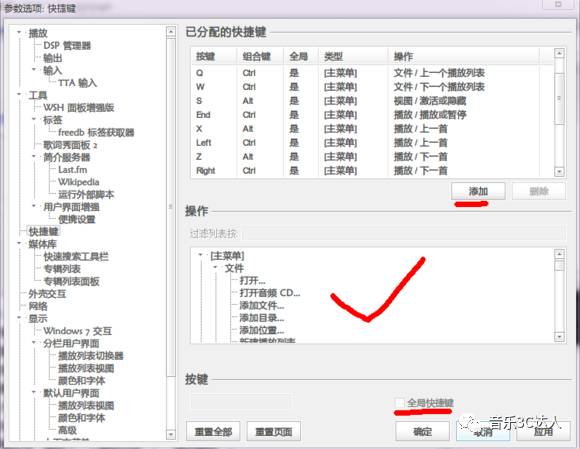The width and height of the screenshot is (580, 449).
Task: Select the Wikipedia tree entry
Action: pos(78,182)
